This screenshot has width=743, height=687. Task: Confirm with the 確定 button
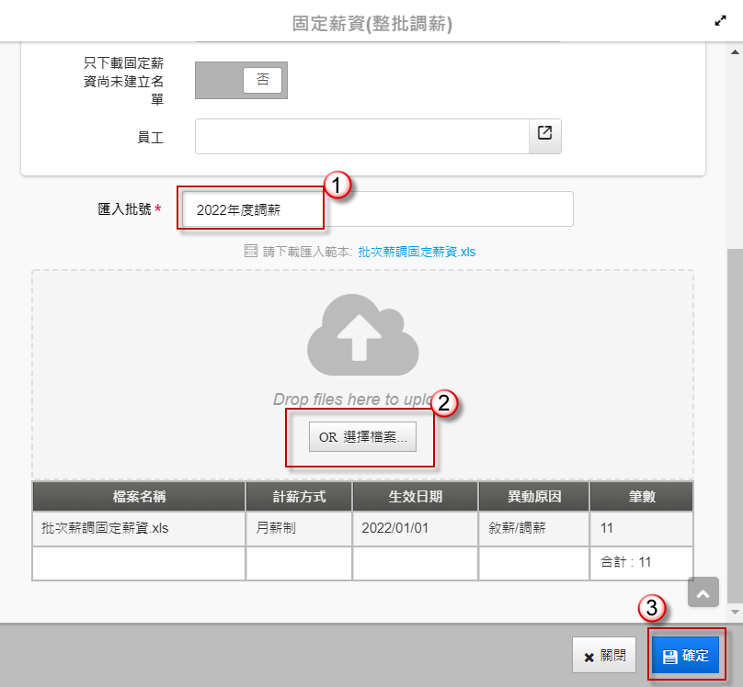686,655
